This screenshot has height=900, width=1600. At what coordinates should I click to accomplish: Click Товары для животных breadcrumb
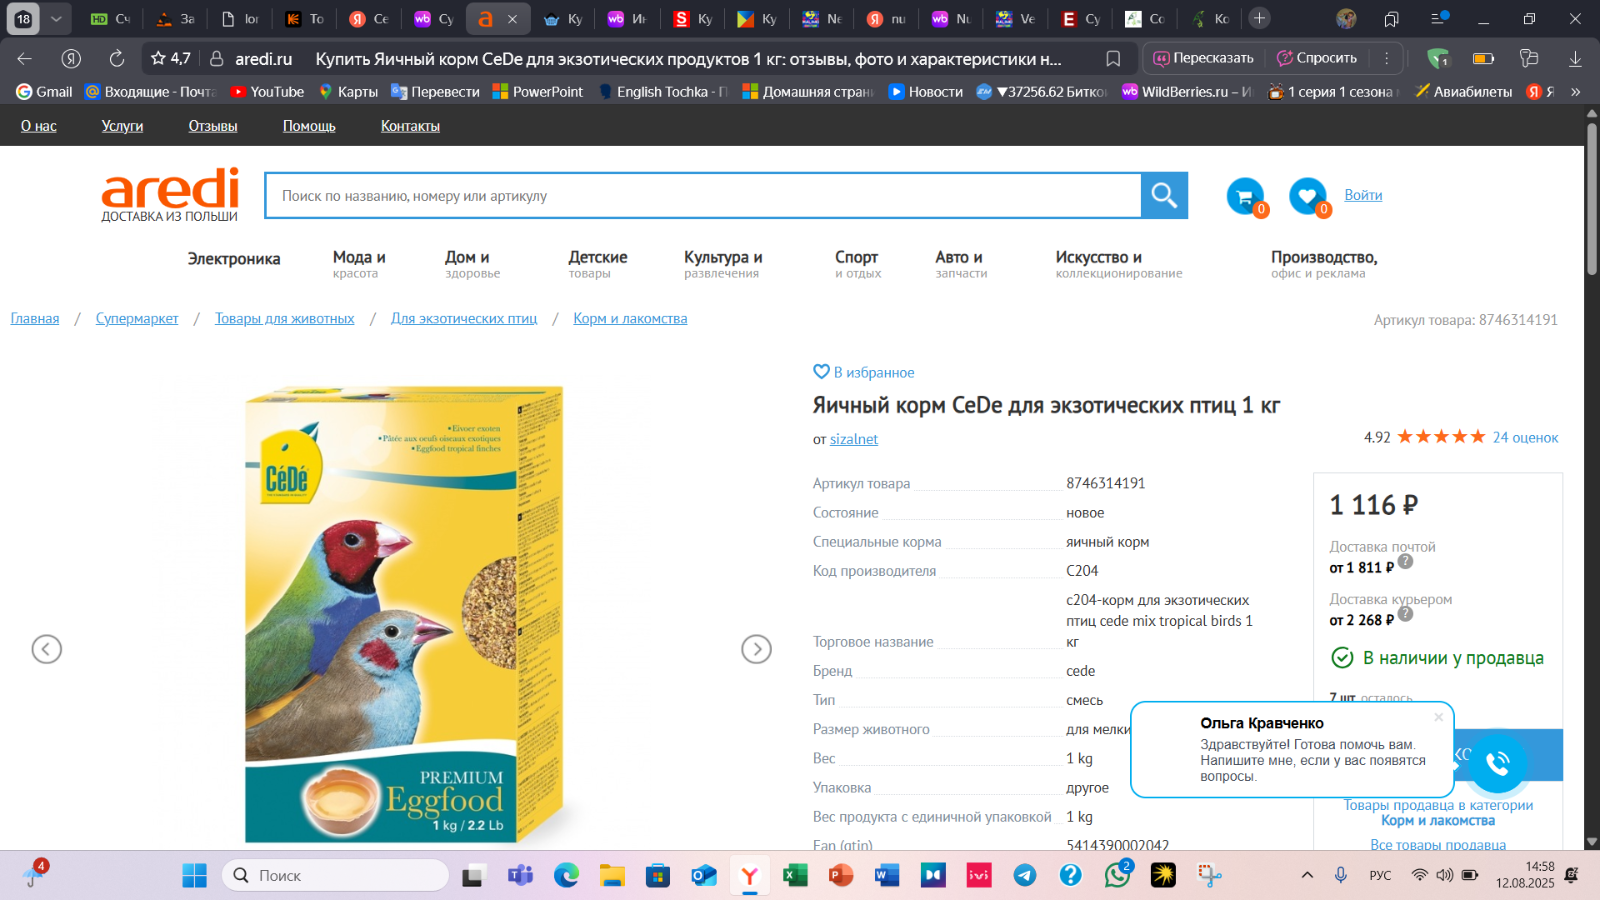pyautogui.click(x=284, y=318)
